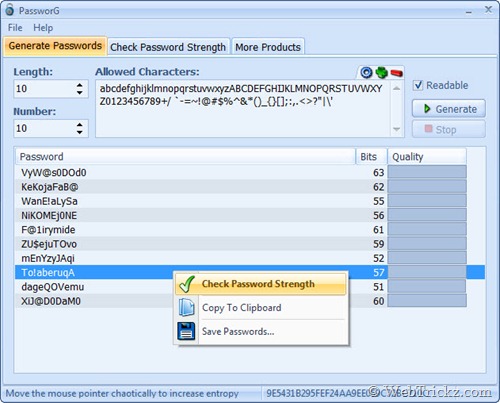Minimize the PassworG window
The width and height of the screenshot is (500, 403).
pyautogui.click(x=469, y=12)
